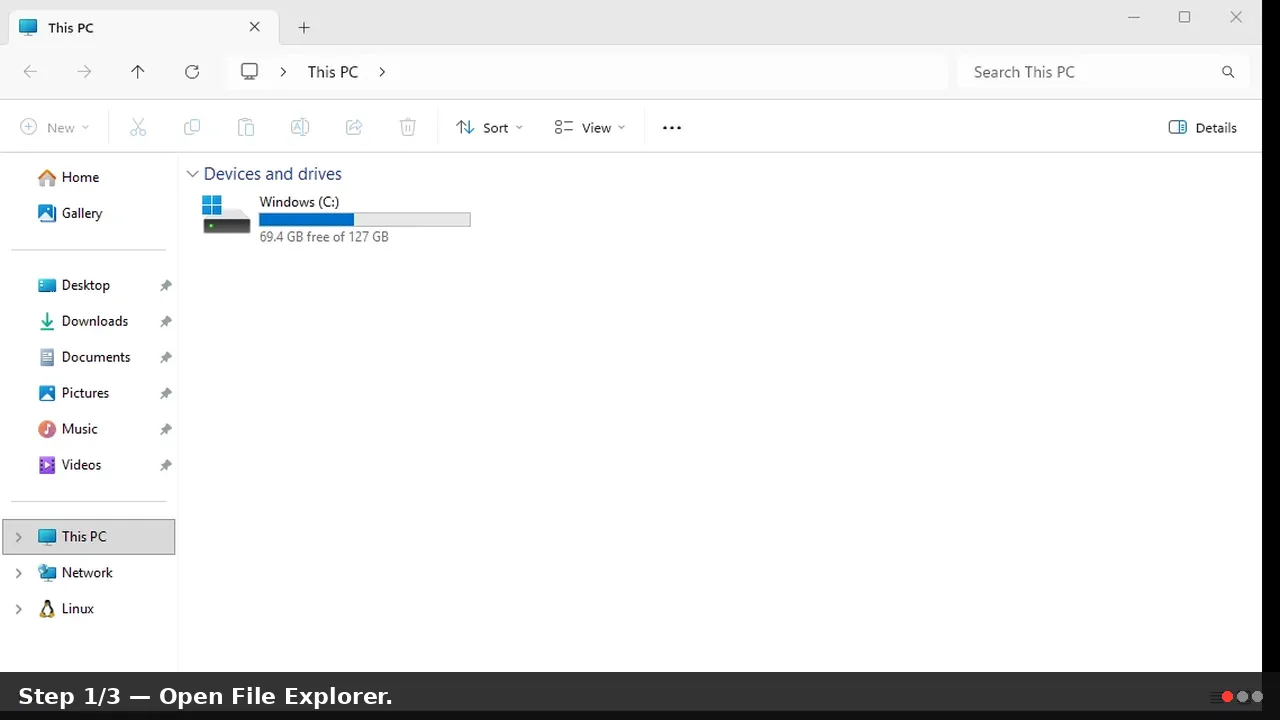Image resolution: width=1280 pixels, height=720 pixels.
Task: Click the Share icon in toolbar
Action: [353, 127]
